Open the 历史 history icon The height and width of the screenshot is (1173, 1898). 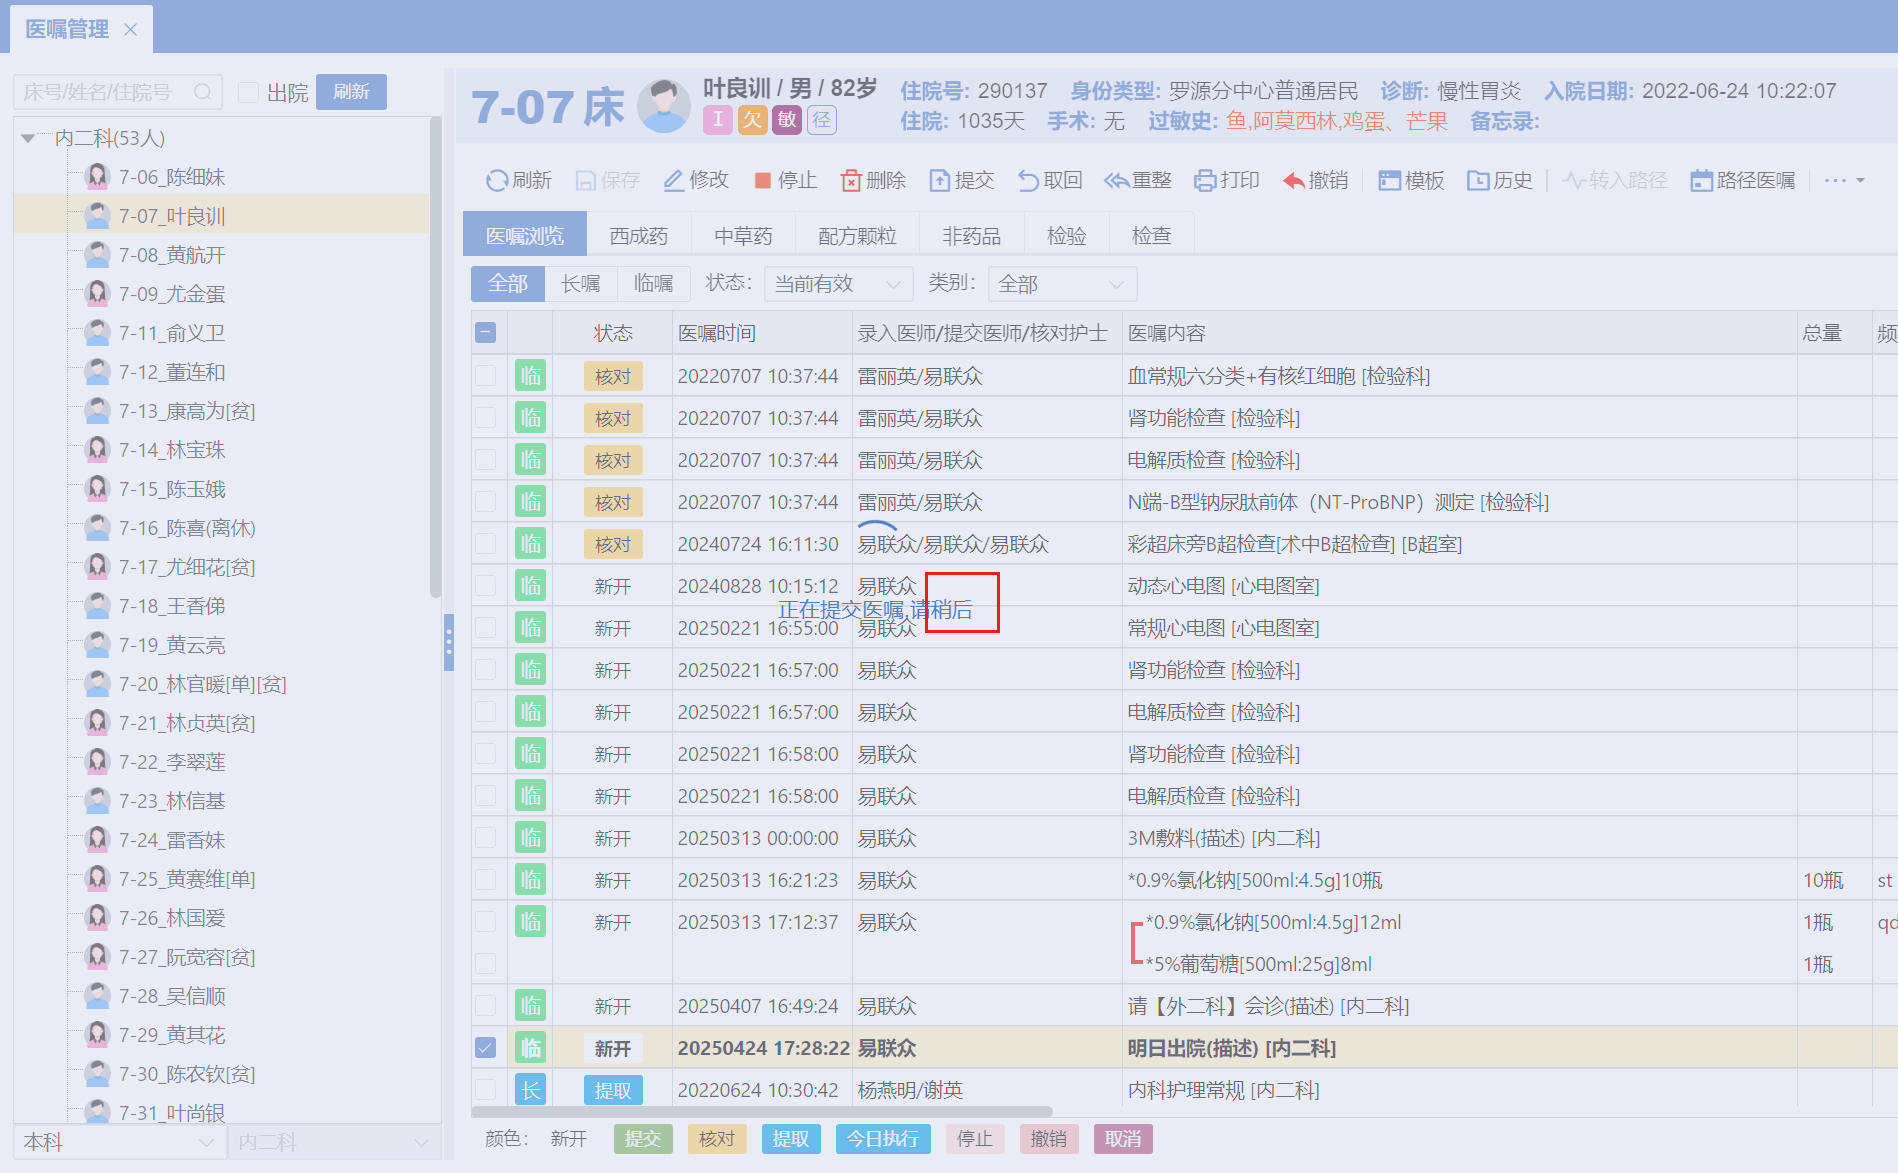pos(1478,180)
